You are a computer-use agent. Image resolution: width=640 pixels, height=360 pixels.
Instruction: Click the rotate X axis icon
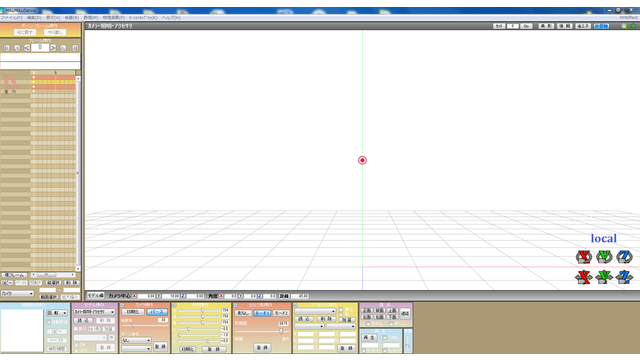(x=584, y=257)
